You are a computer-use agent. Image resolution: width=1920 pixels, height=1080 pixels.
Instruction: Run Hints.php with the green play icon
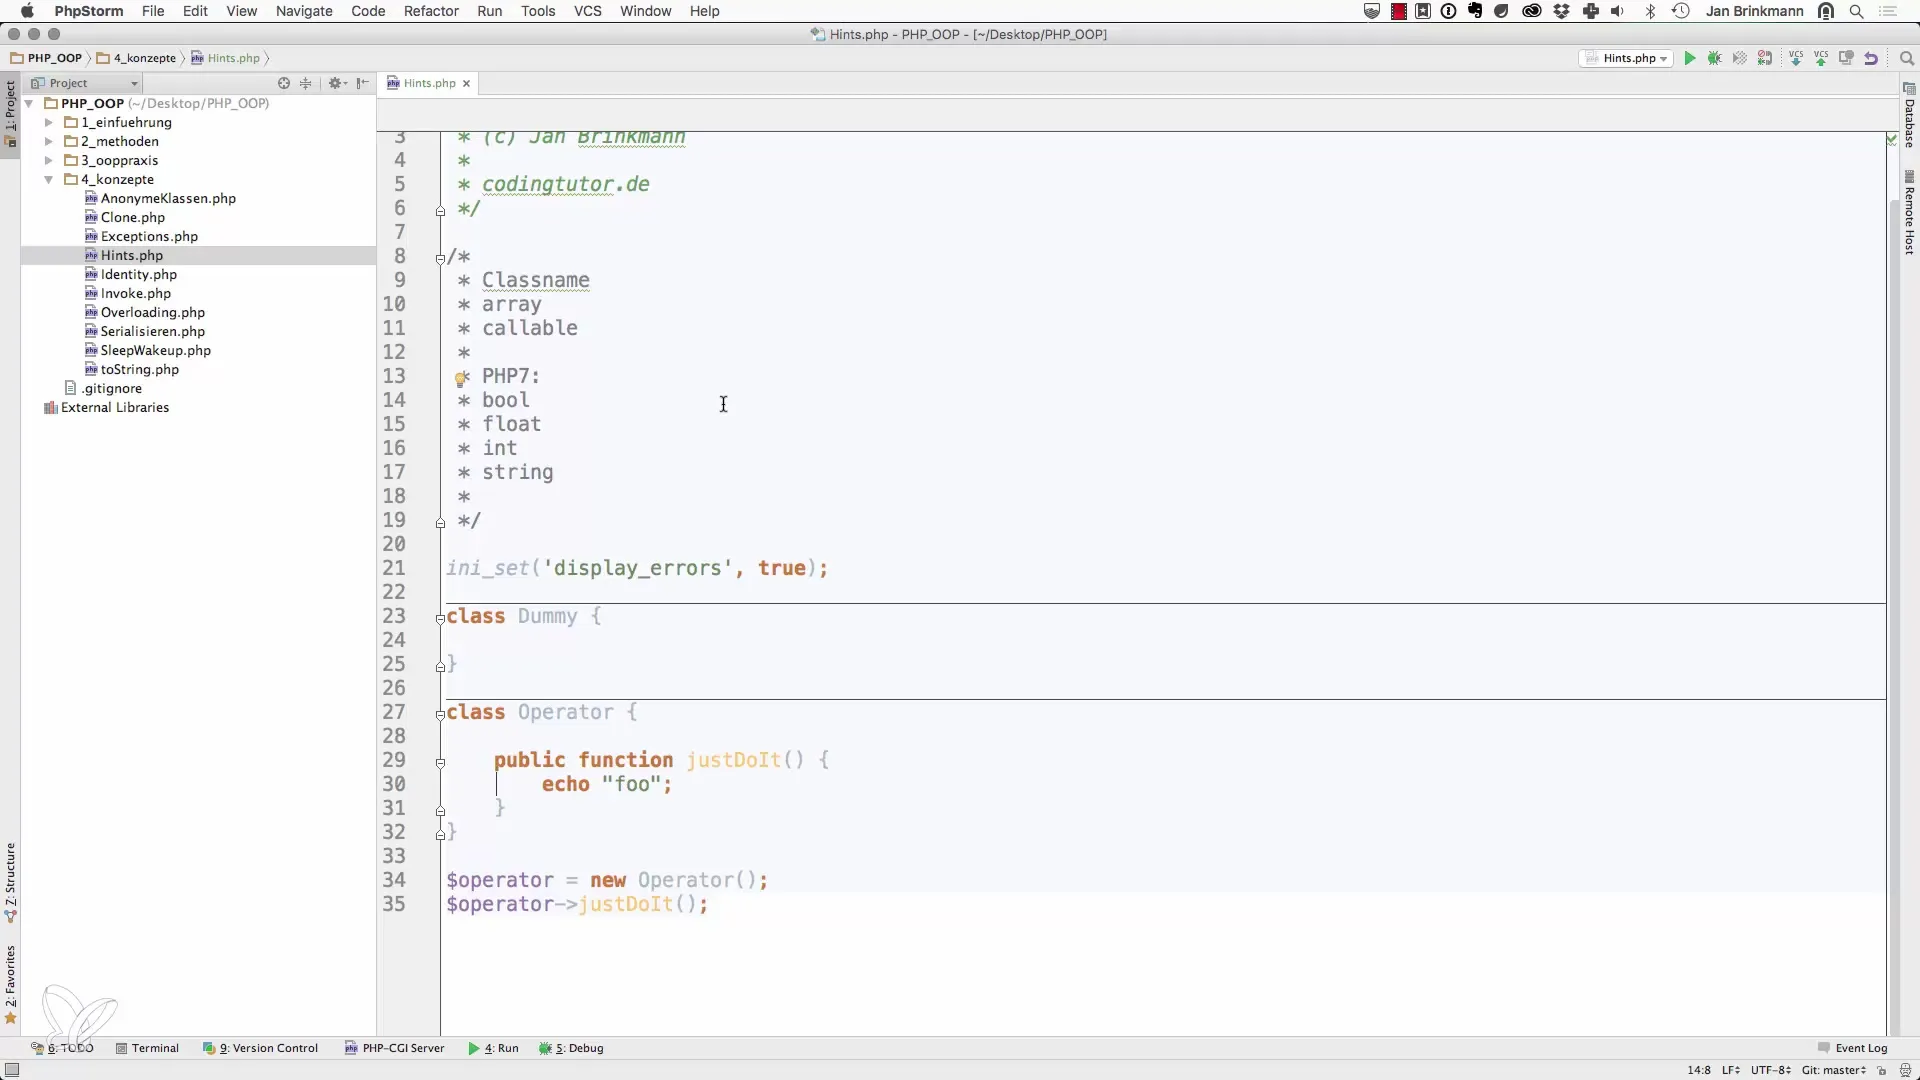1690,59
